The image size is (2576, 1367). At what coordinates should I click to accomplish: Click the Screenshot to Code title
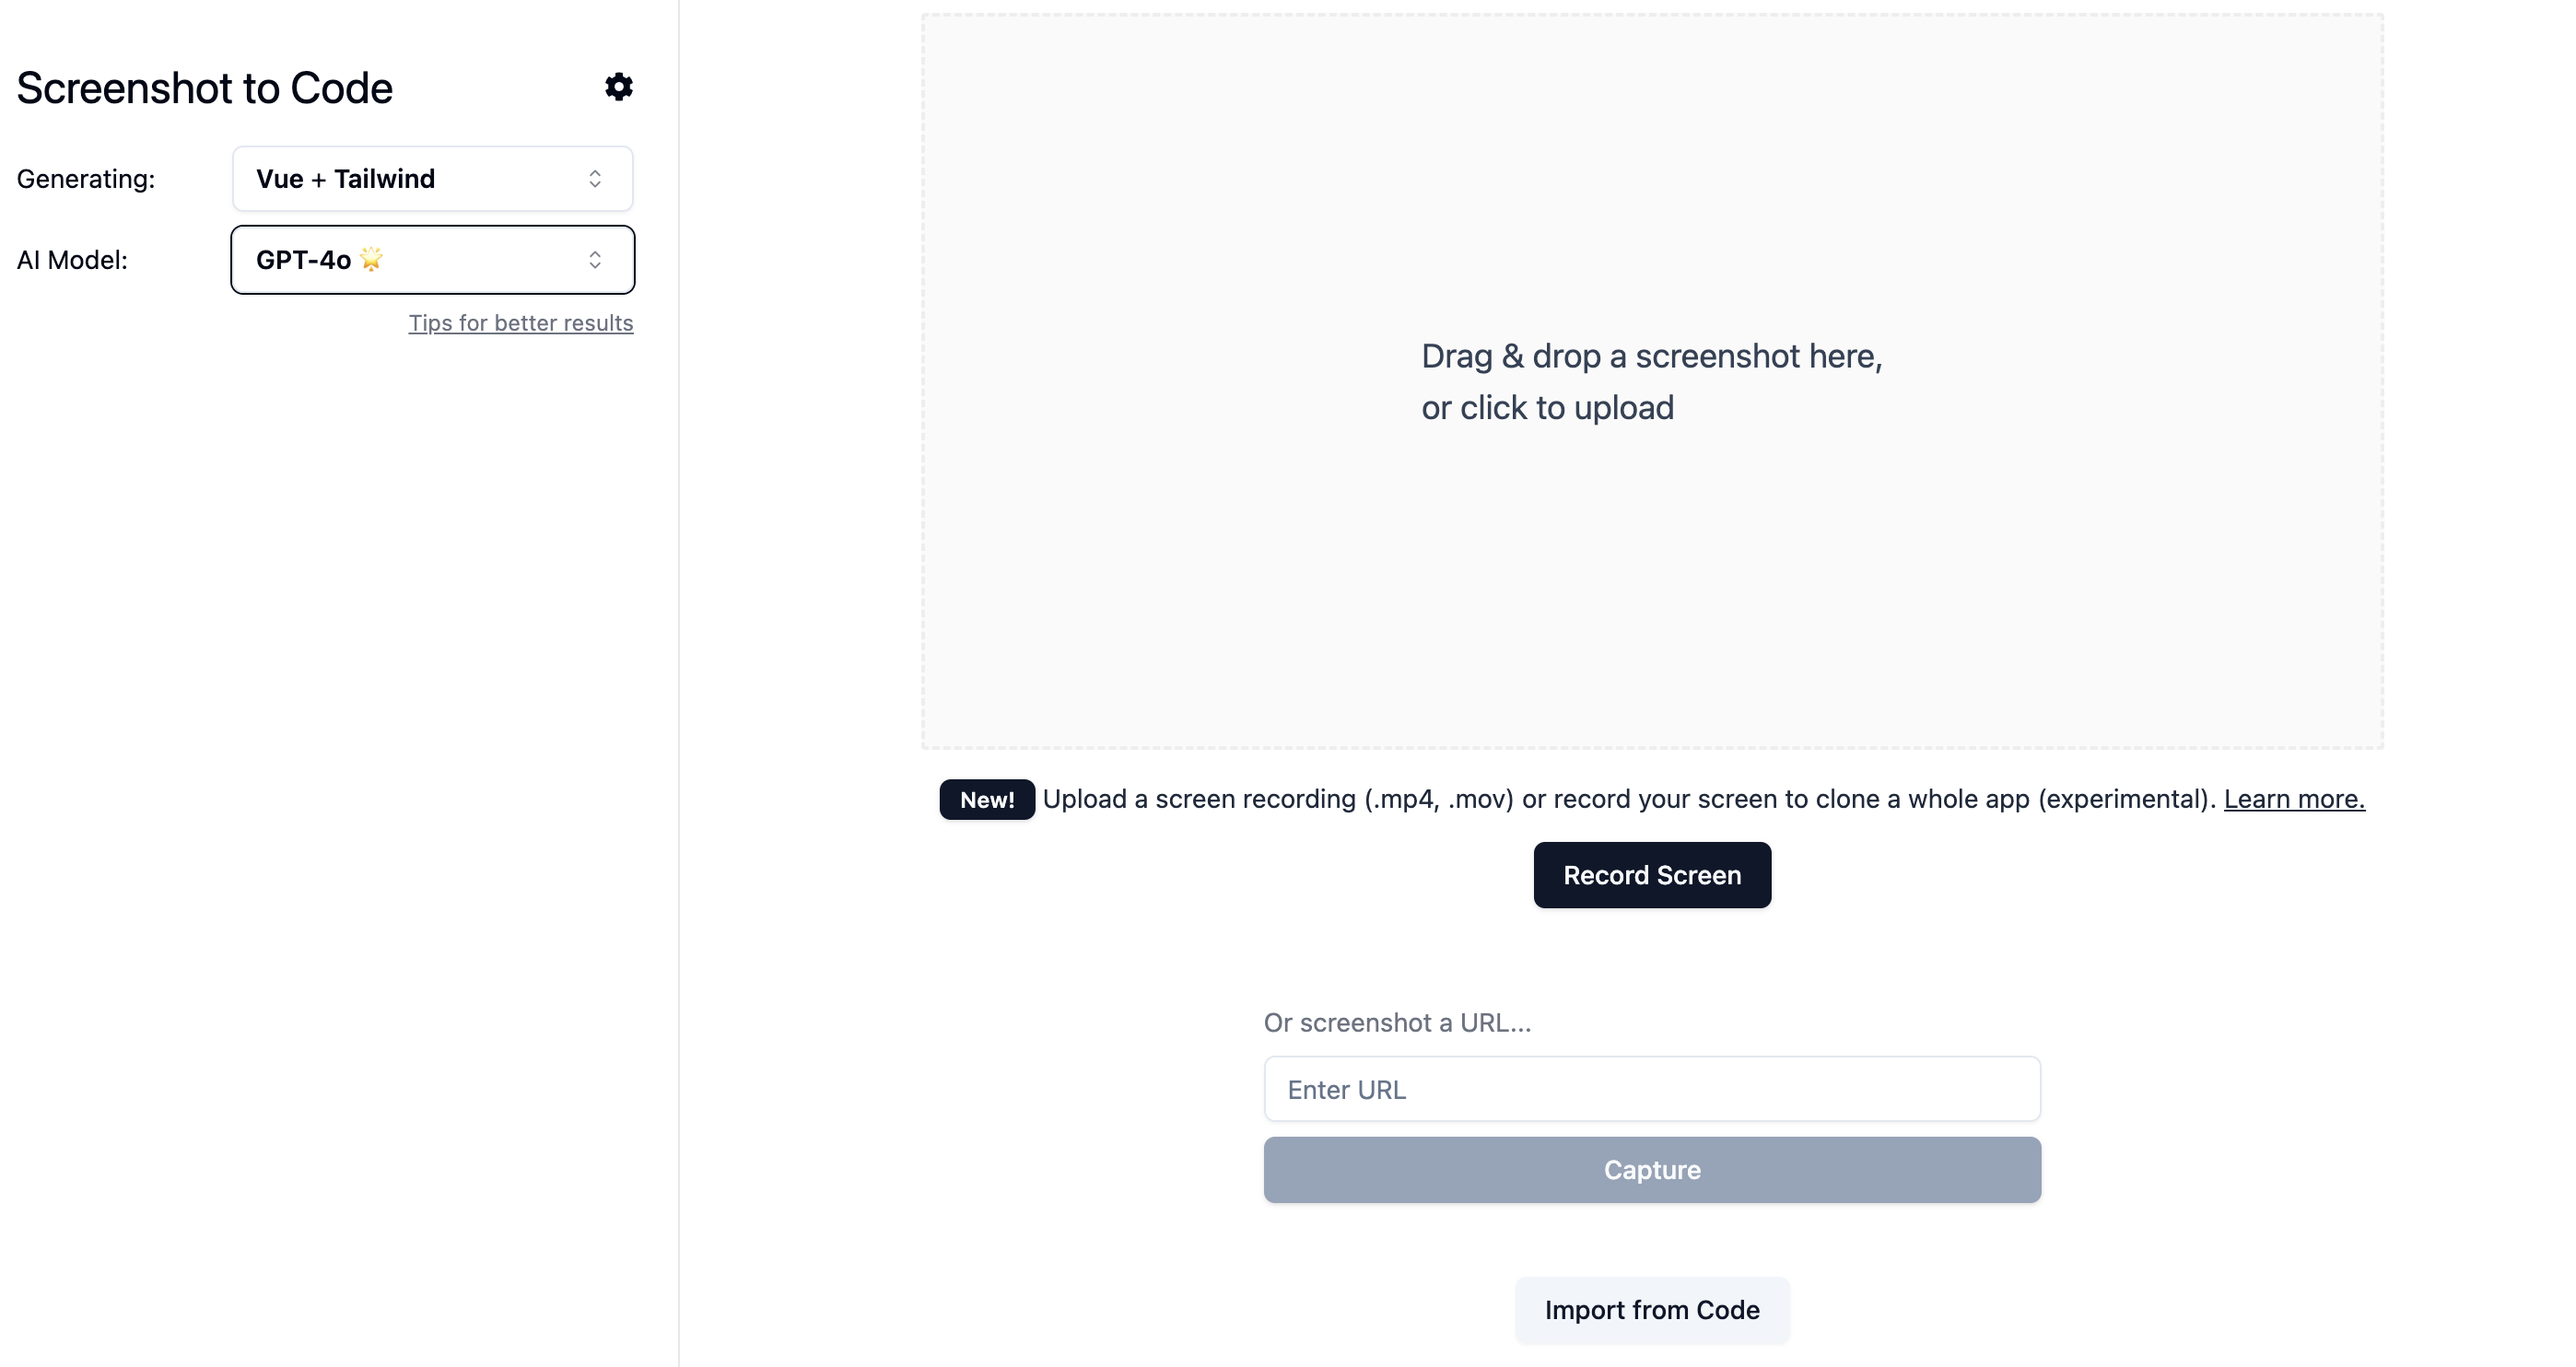pos(205,88)
